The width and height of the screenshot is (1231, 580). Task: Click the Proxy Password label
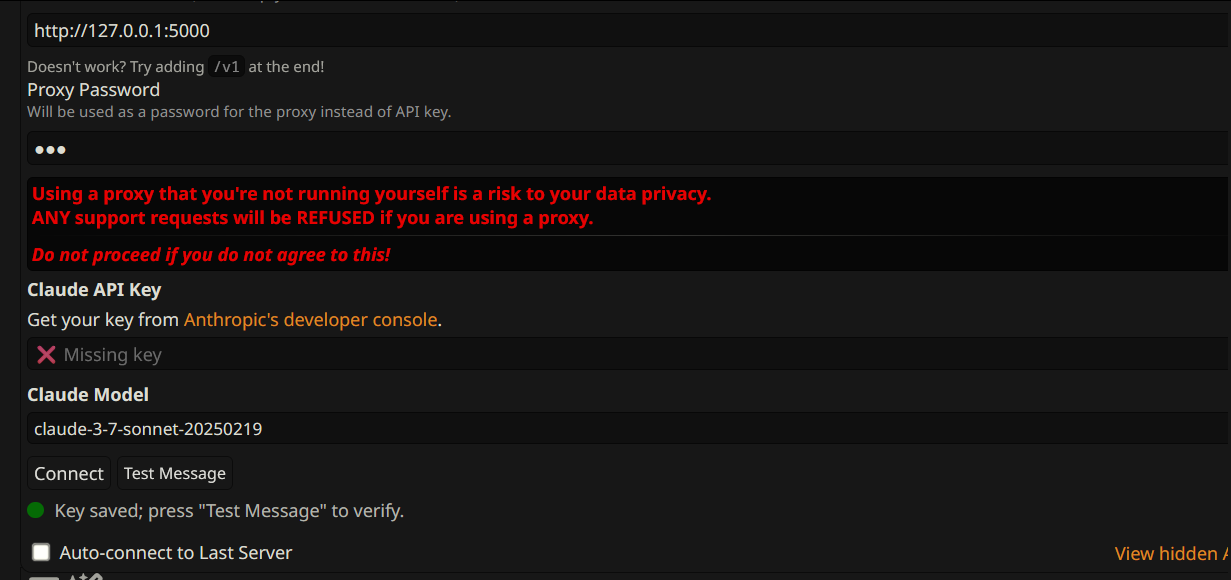tap(93, 89)
